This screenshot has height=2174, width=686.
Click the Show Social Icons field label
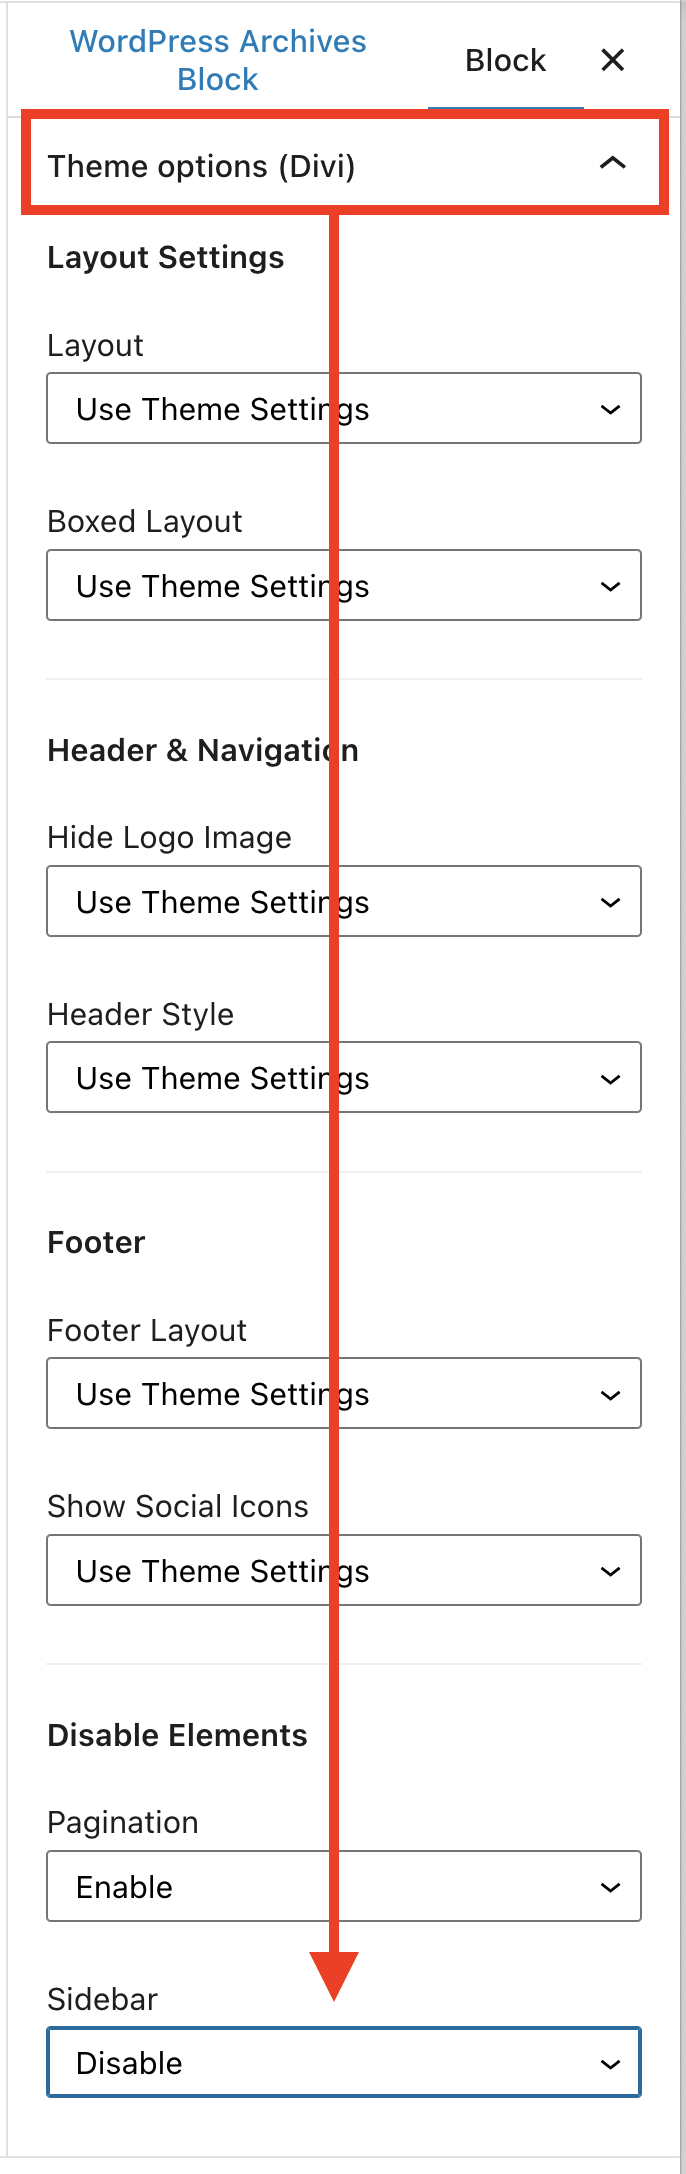point(178,1507)
